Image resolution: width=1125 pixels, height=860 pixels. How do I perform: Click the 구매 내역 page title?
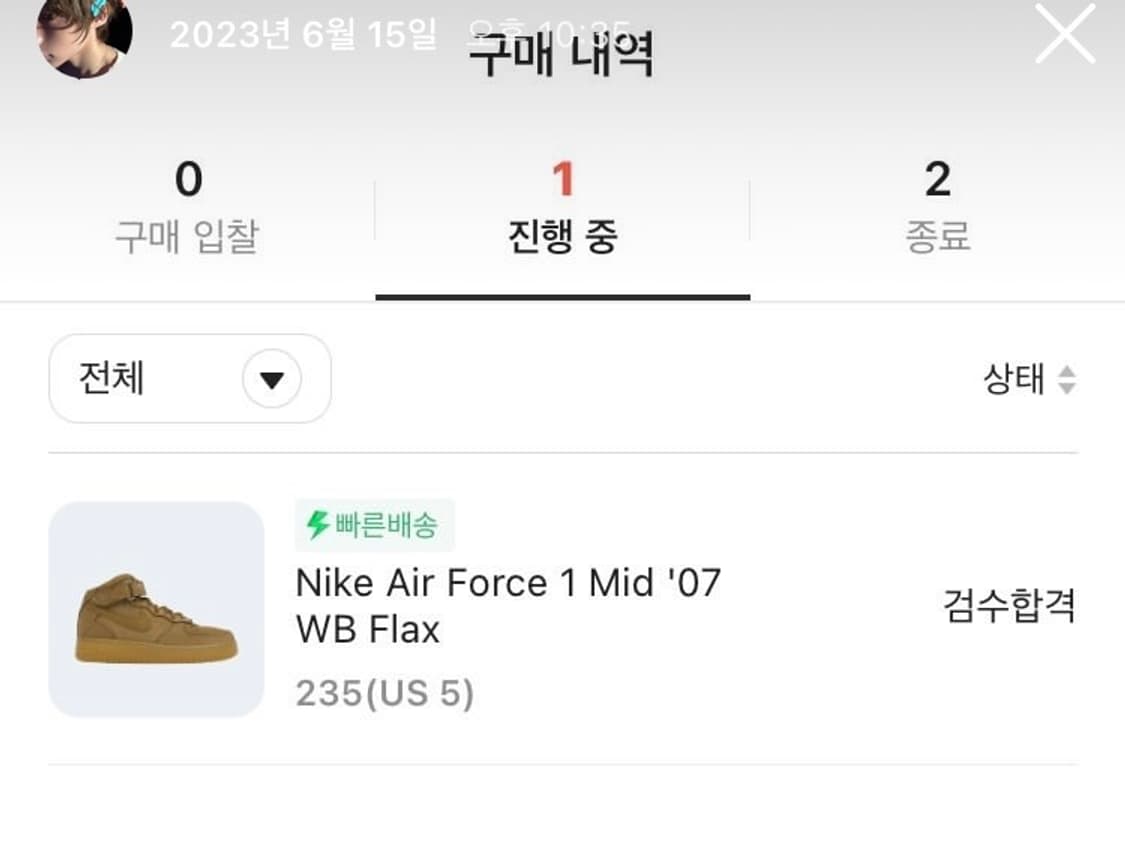tap(562, 55)
